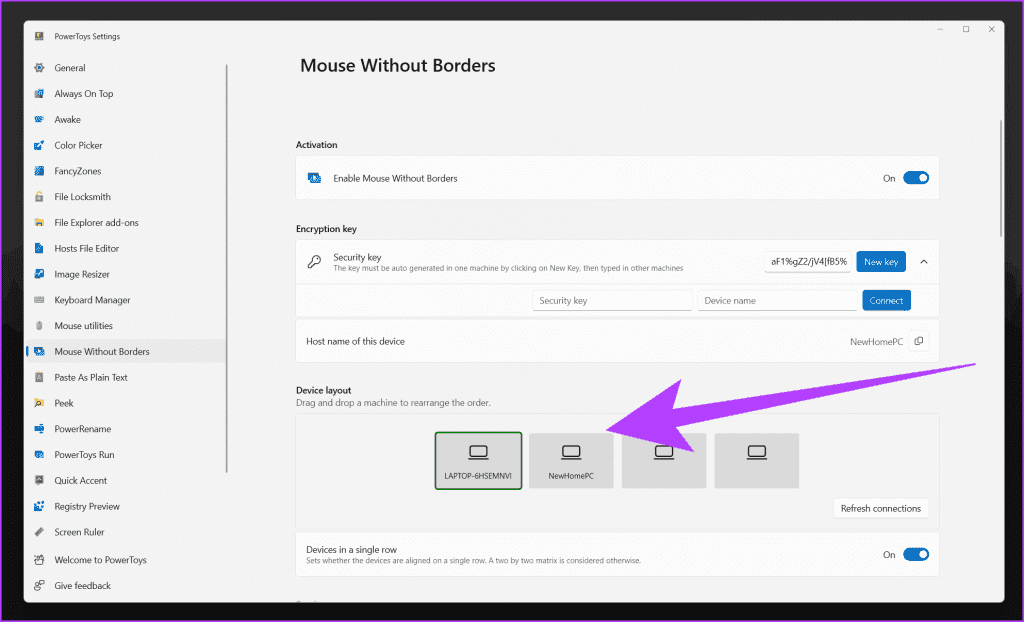The width and height of the screenshot is (1024, 622).
Task: Click the Host name of this device label
Action: (355, 341)
